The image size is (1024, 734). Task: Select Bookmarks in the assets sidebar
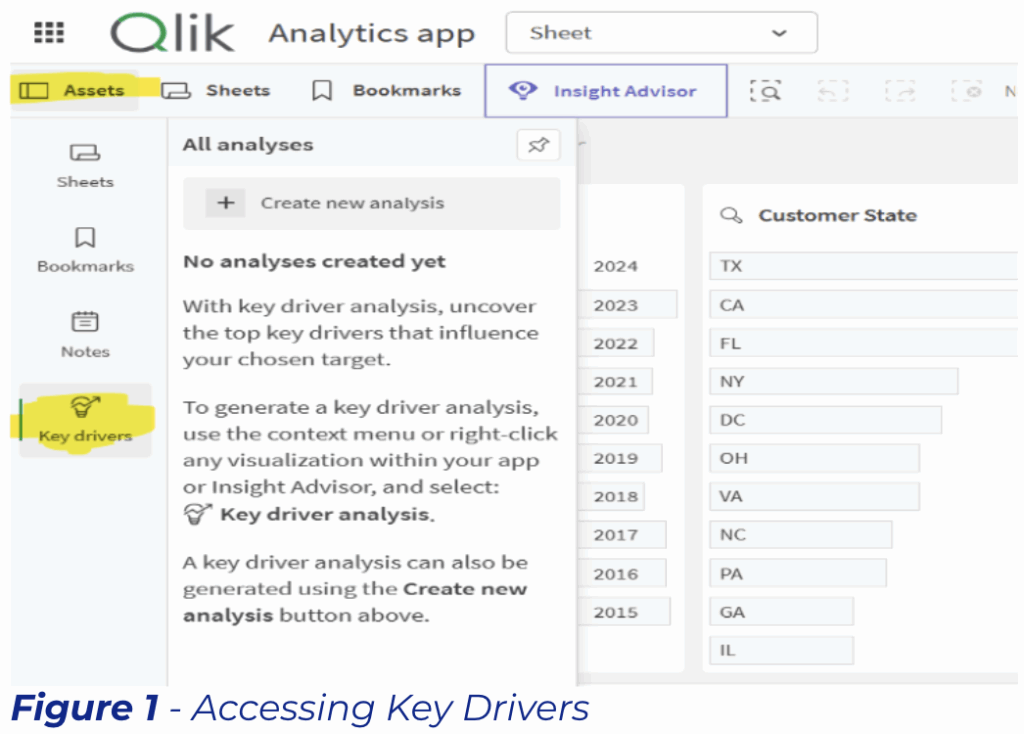(85, 250)
